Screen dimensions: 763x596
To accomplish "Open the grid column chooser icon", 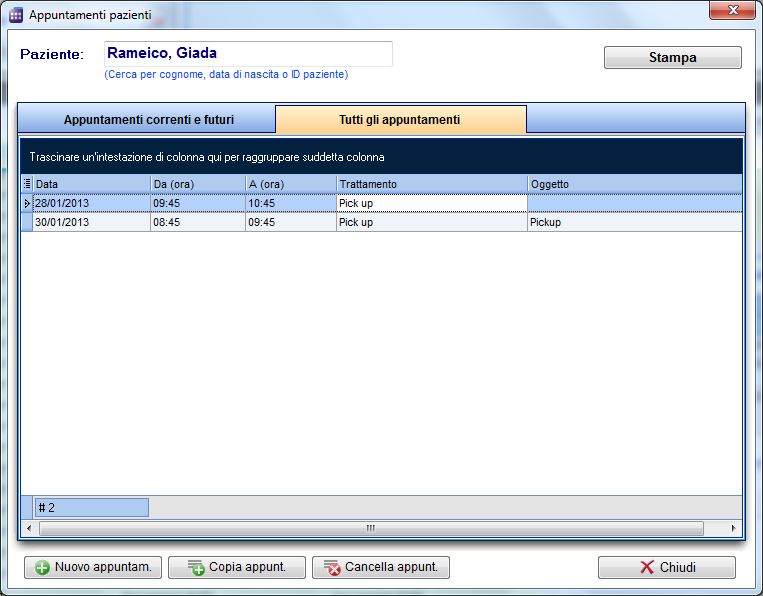I will point(27,184).
